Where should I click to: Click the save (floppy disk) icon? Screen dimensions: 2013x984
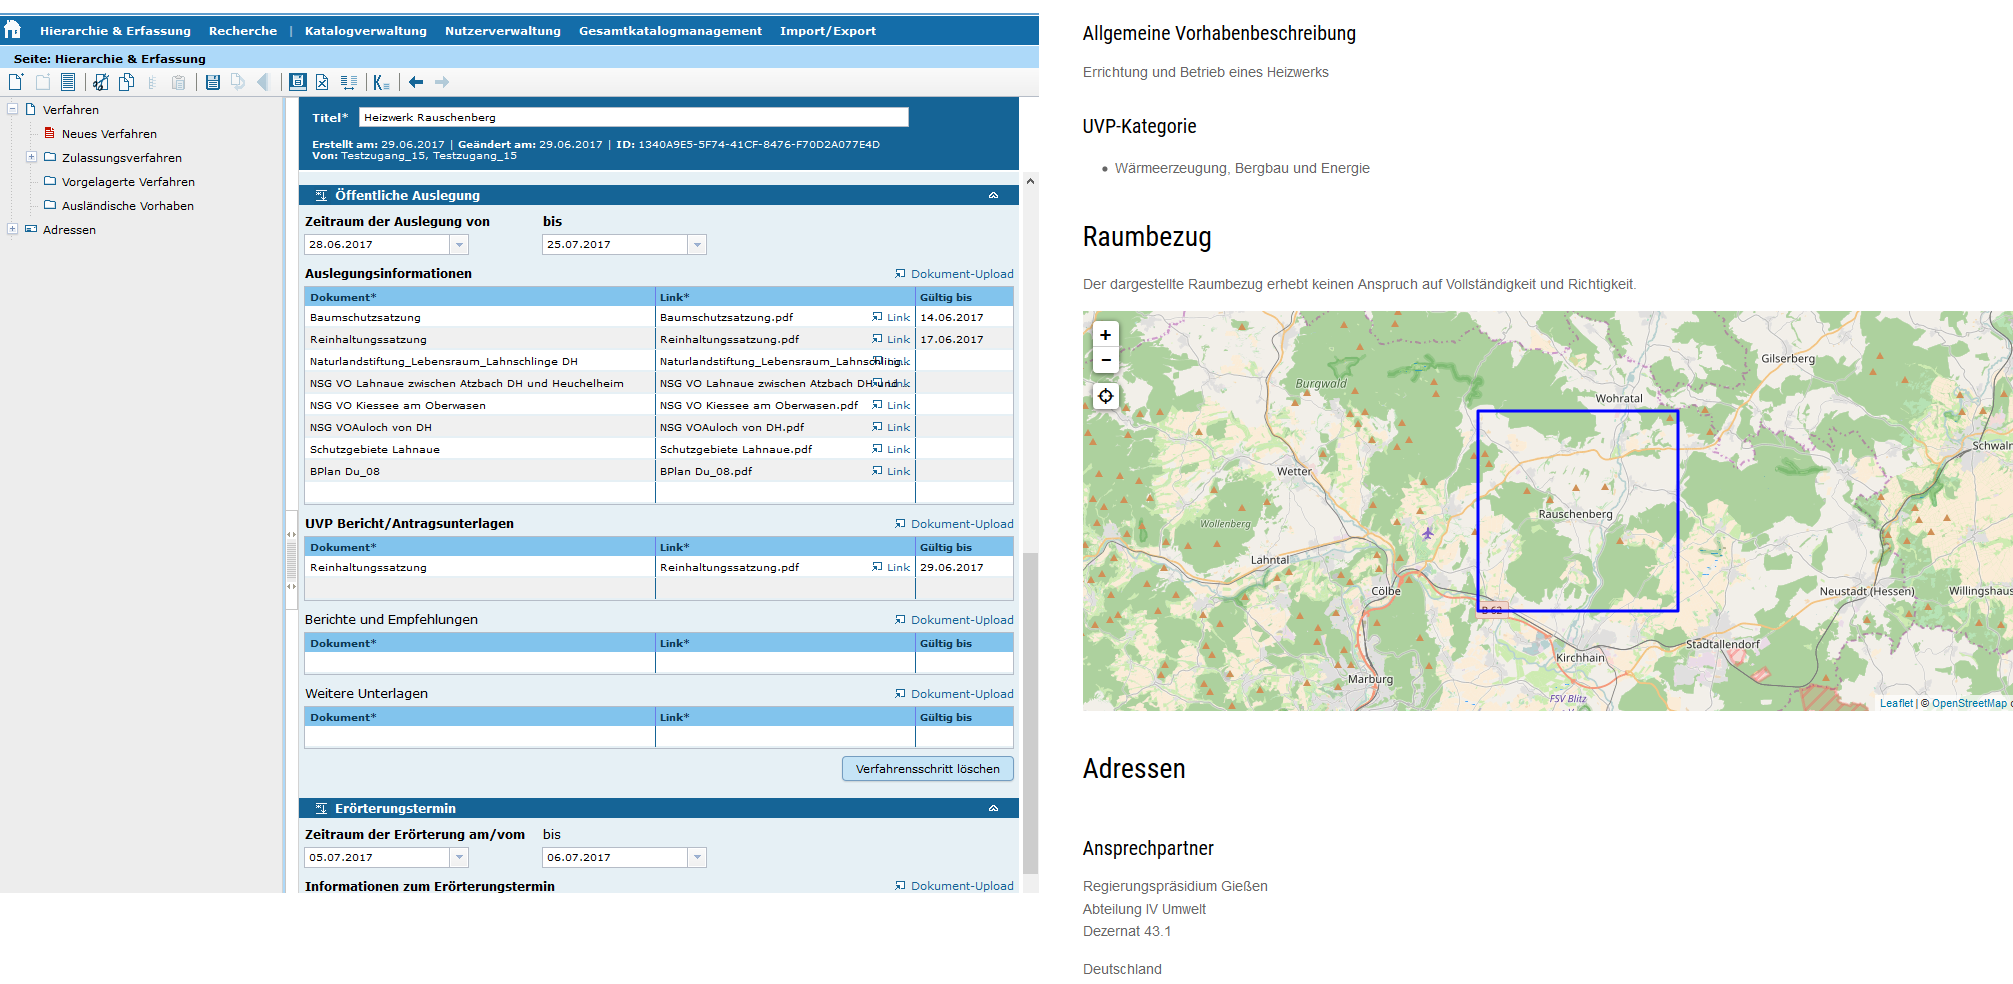coord(212,82)
